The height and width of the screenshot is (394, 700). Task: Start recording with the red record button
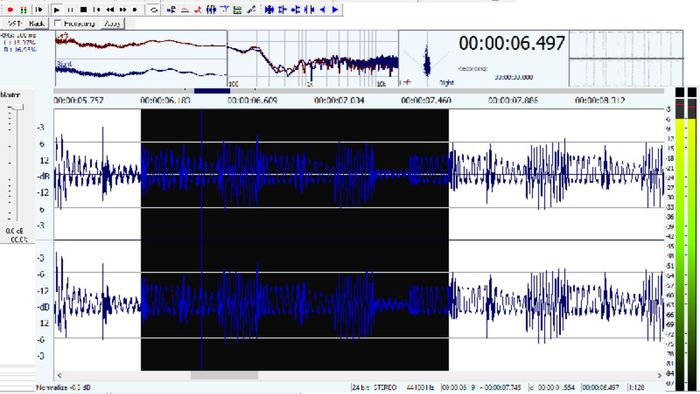[10, 9]
